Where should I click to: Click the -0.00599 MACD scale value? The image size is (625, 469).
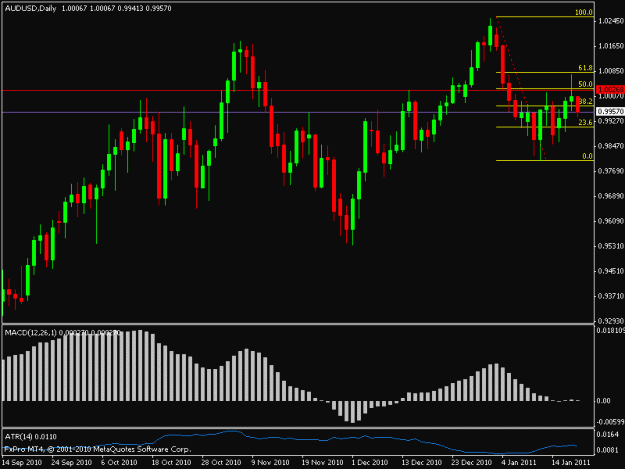point(610,422)
